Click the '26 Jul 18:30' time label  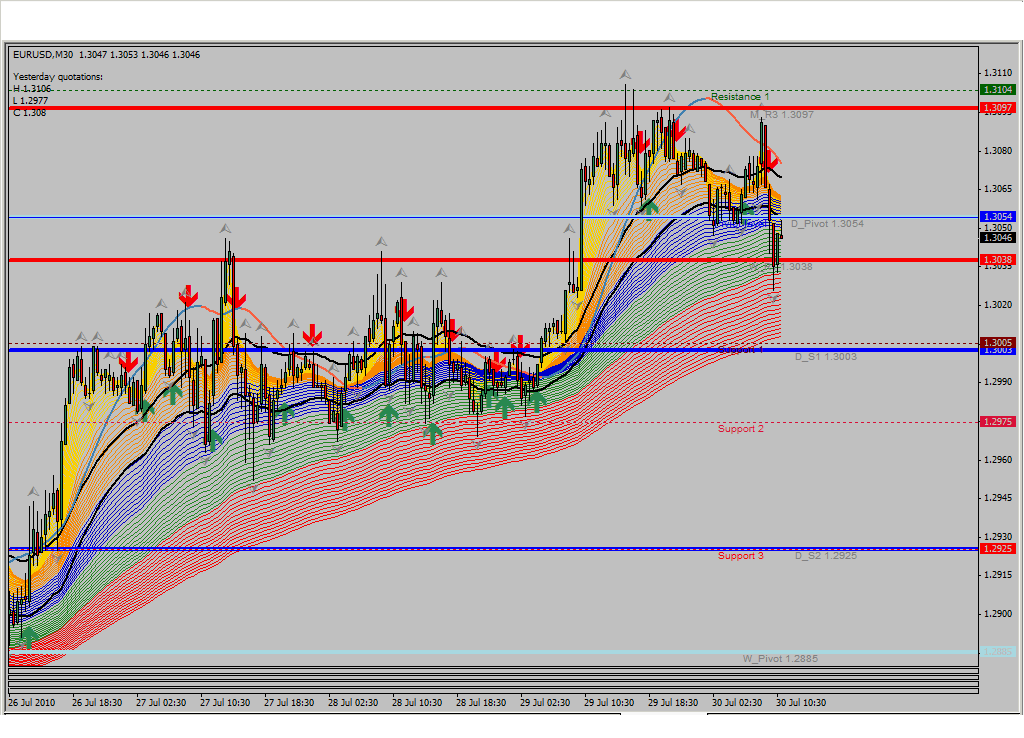(x=97, y=703)
